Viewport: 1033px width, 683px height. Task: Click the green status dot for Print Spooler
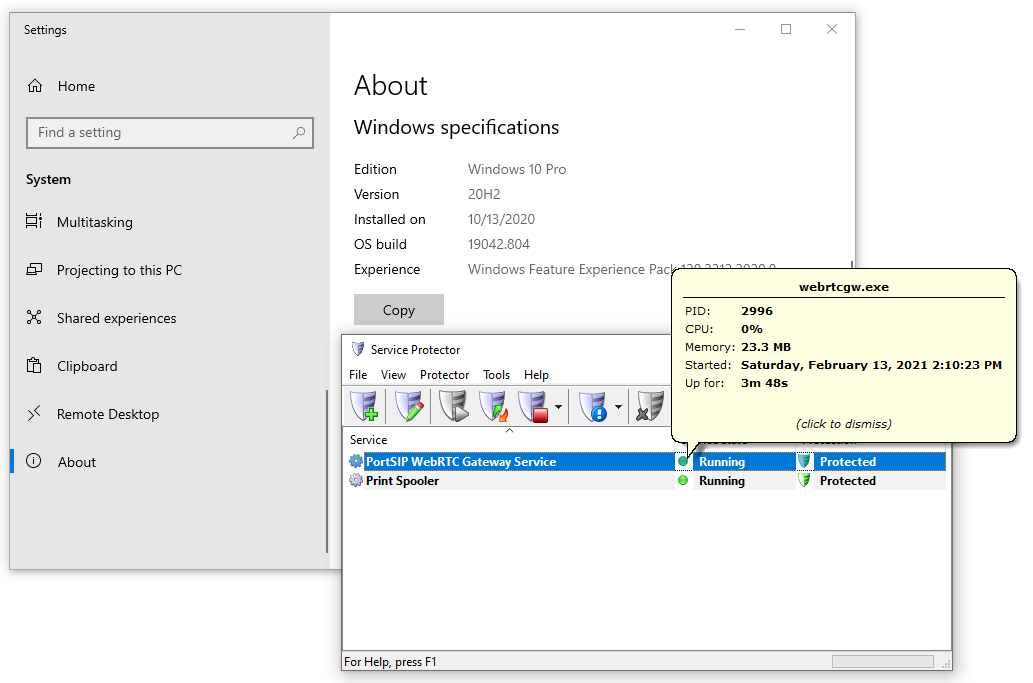[x=683, y=481]
